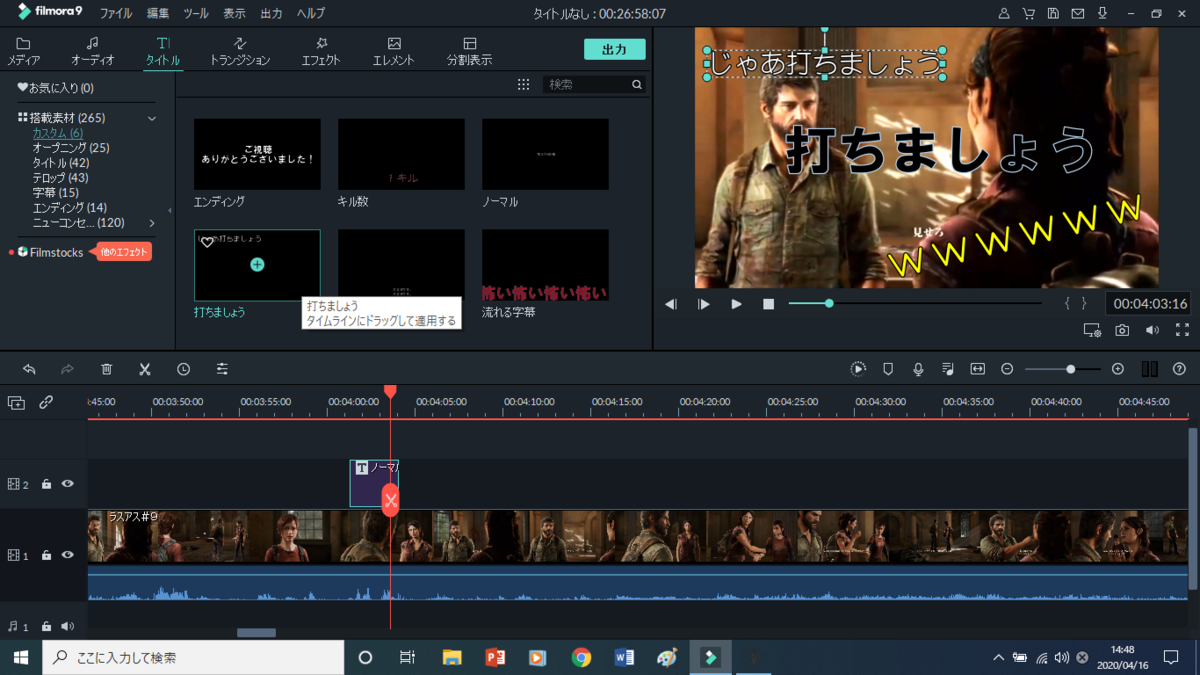Collapse the left category sidebar arrow
Image resolution: width=1200 pixels, height=675 pixels.
[x=170, y=211]
